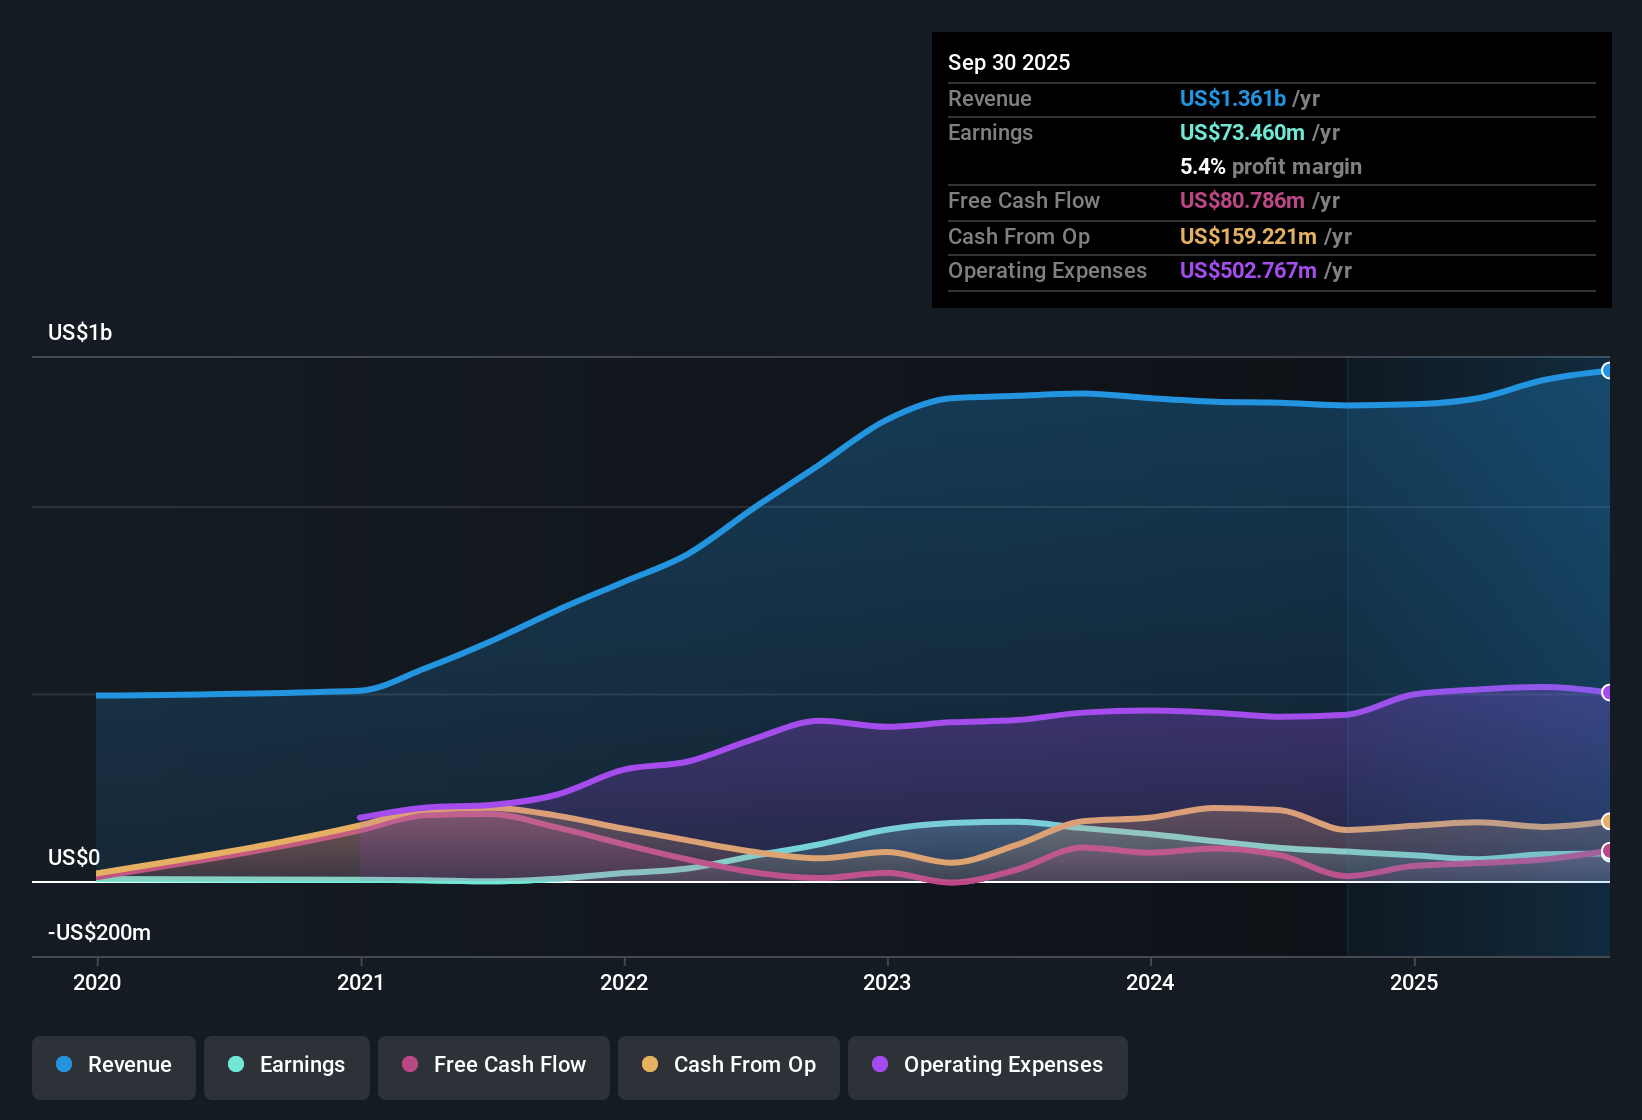Image resolution: width=1642 pixels, height=1120 pixels.
Task: Select the orange Cash From Op endpoint marker
Action: tap(1607, 821)
